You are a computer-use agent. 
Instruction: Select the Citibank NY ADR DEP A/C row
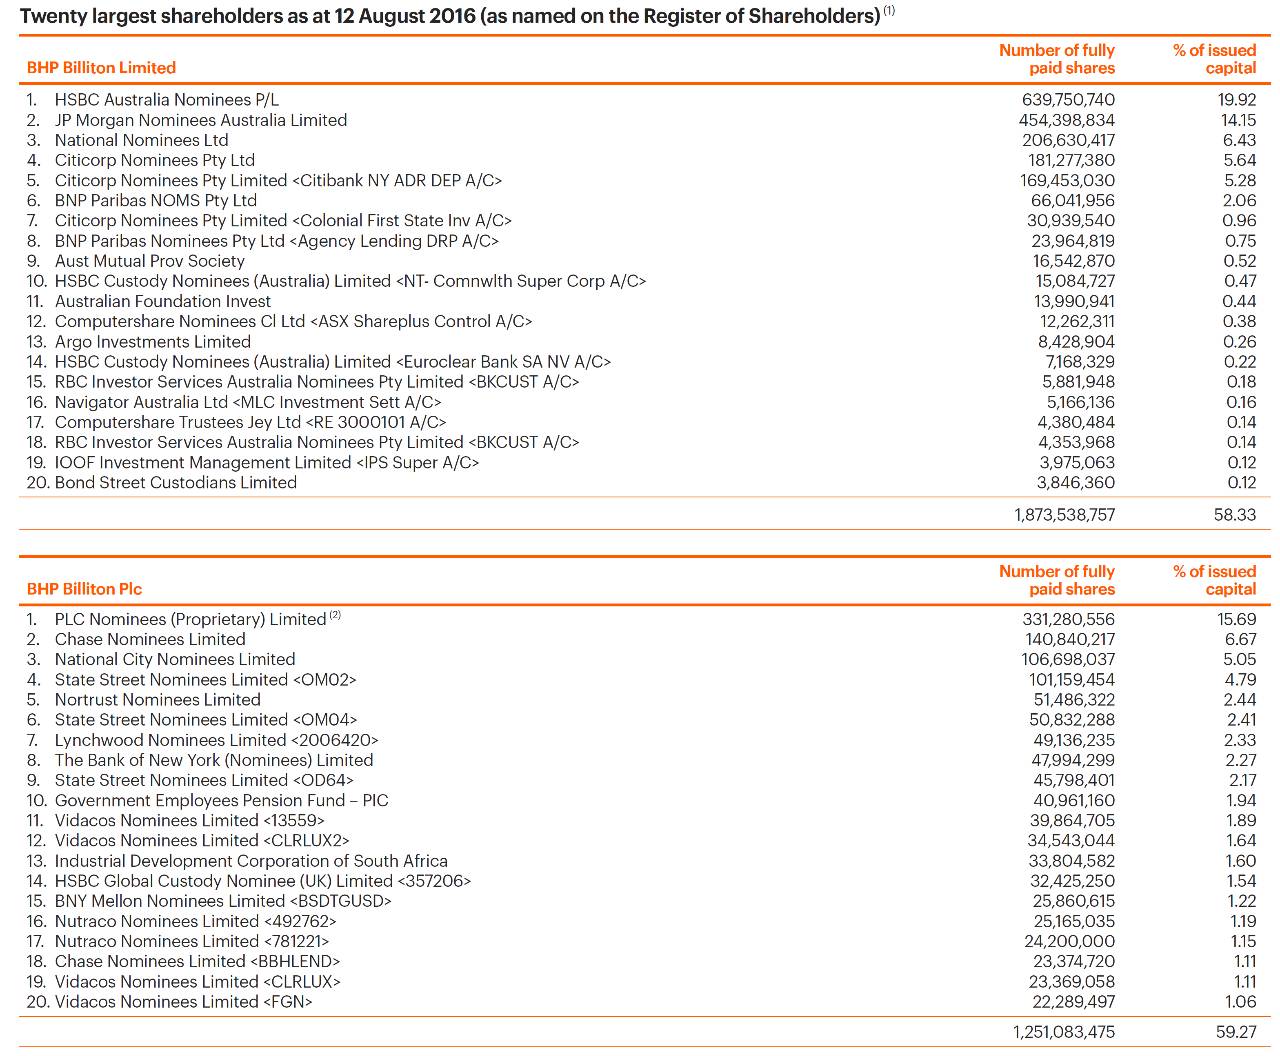[278, 180]
